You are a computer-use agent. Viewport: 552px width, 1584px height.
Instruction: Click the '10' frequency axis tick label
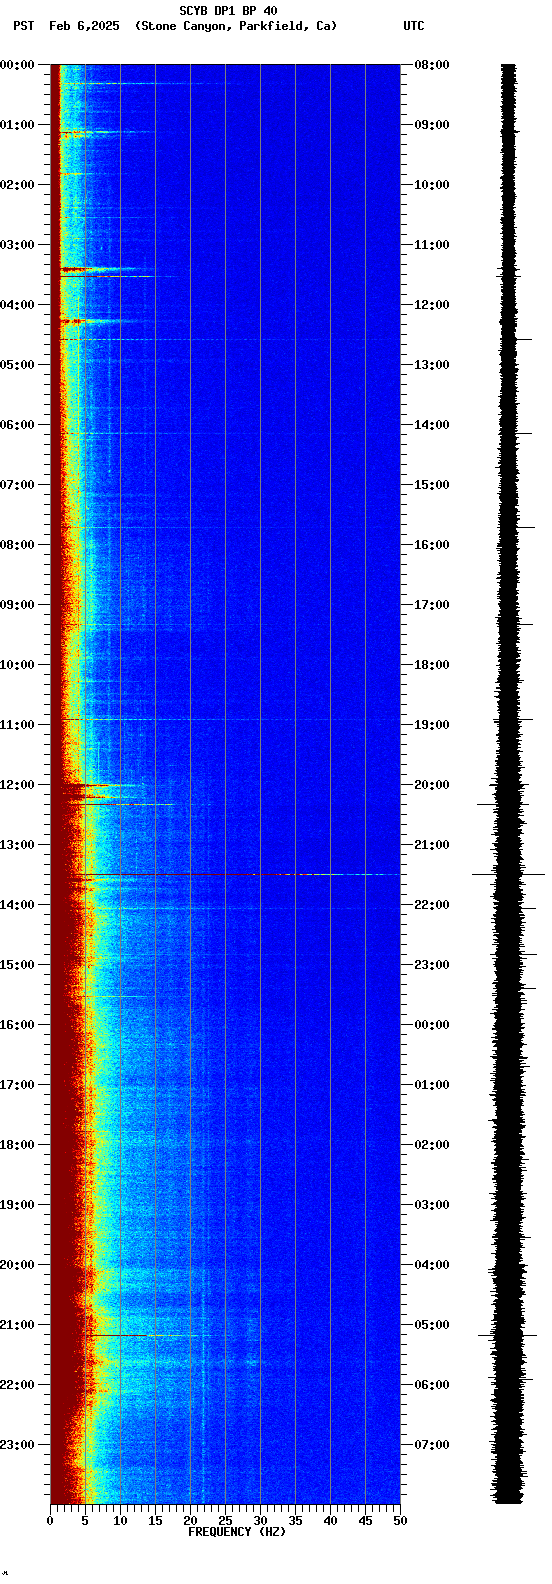tap(120, 1521)
